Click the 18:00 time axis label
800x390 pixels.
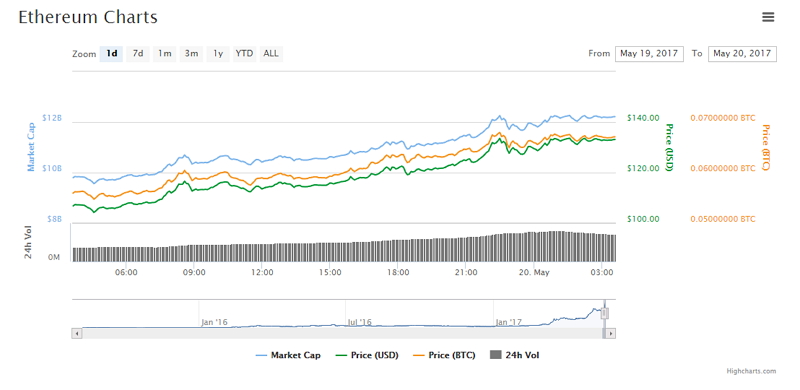pos(398,272)
